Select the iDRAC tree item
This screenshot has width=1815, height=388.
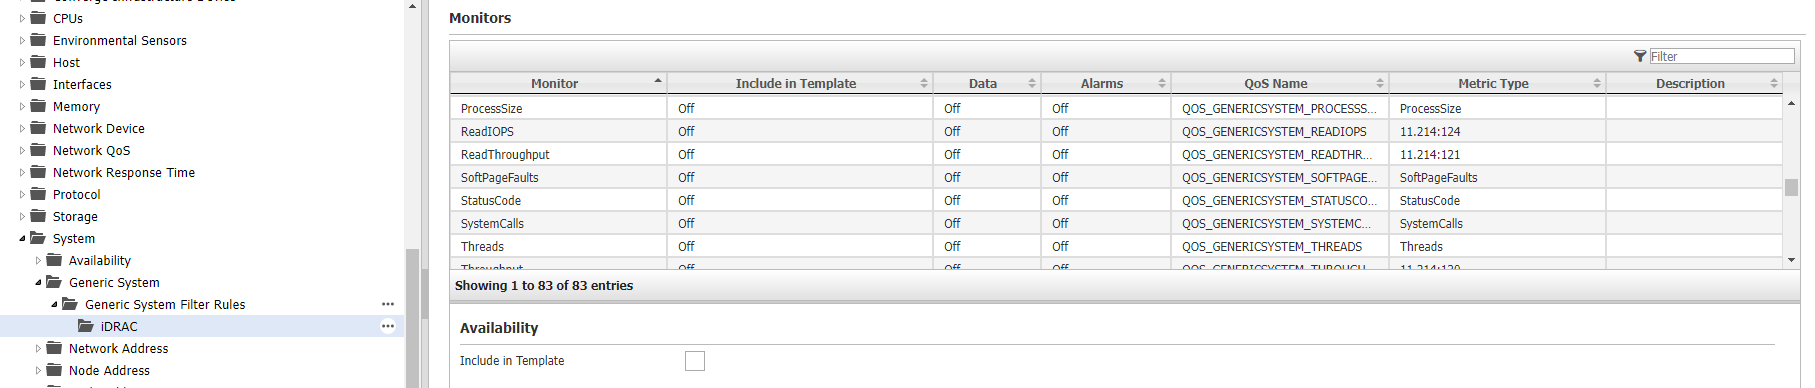click(x=119, y=326)
